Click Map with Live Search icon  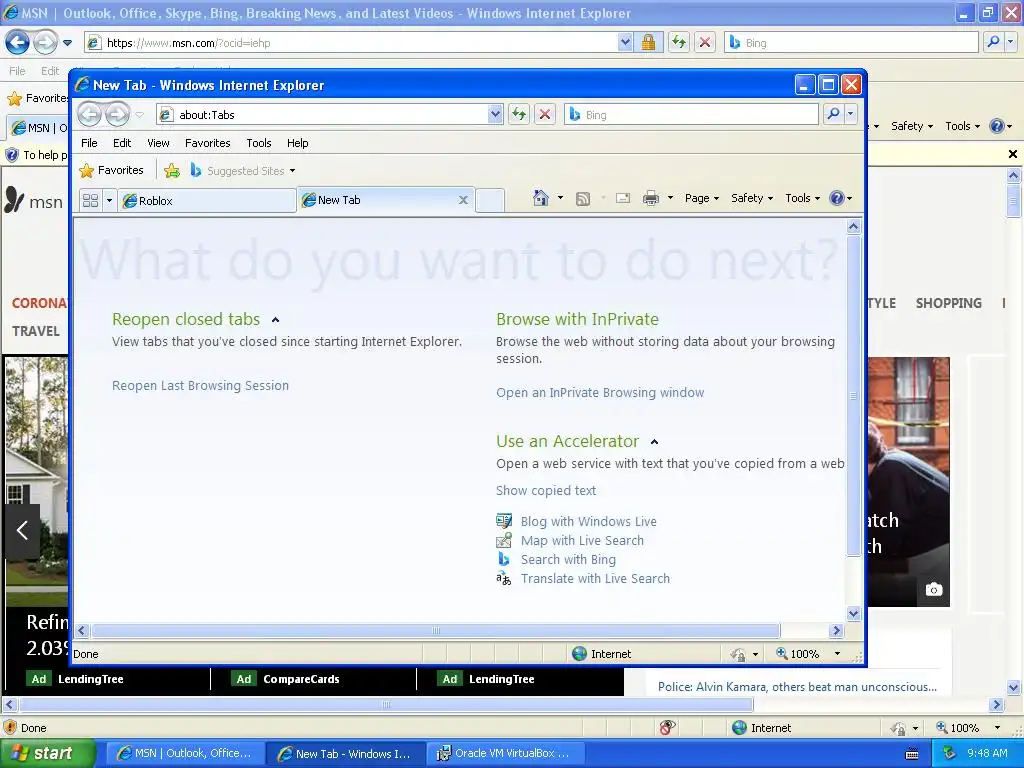(x=504, y=540)
